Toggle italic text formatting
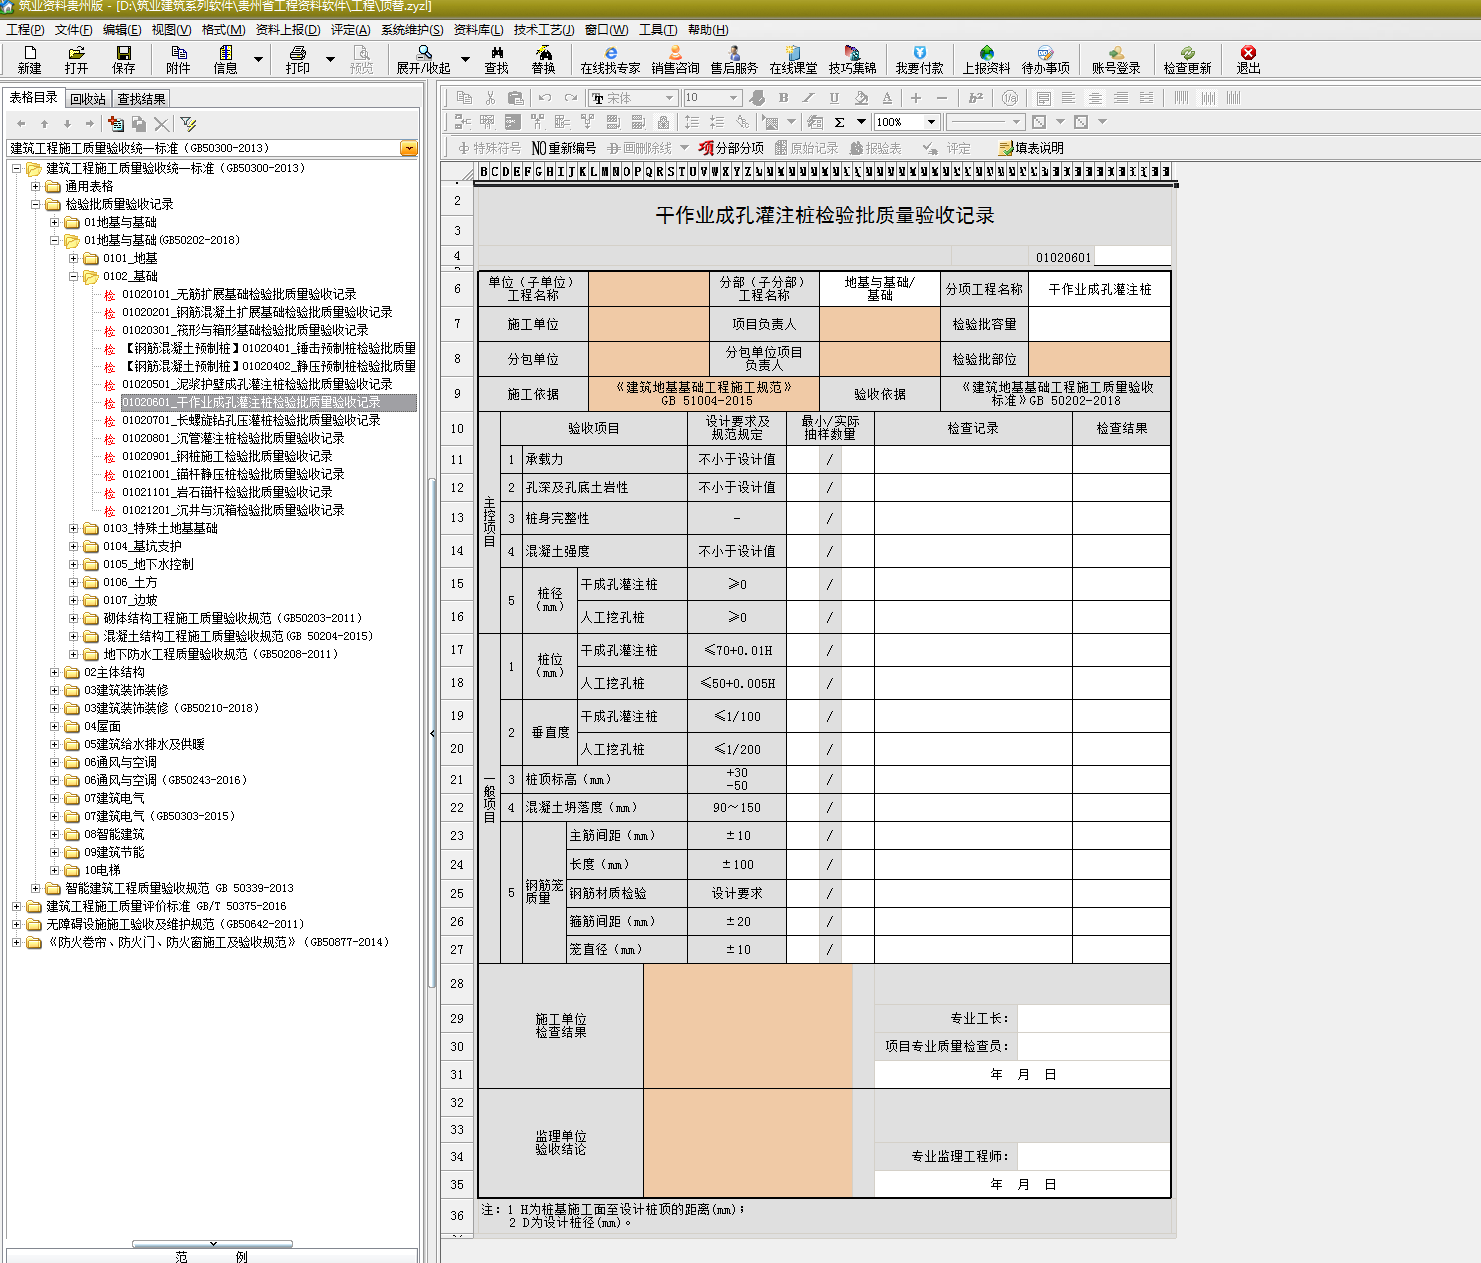The image size is (1481, 1263). point(808,98)
